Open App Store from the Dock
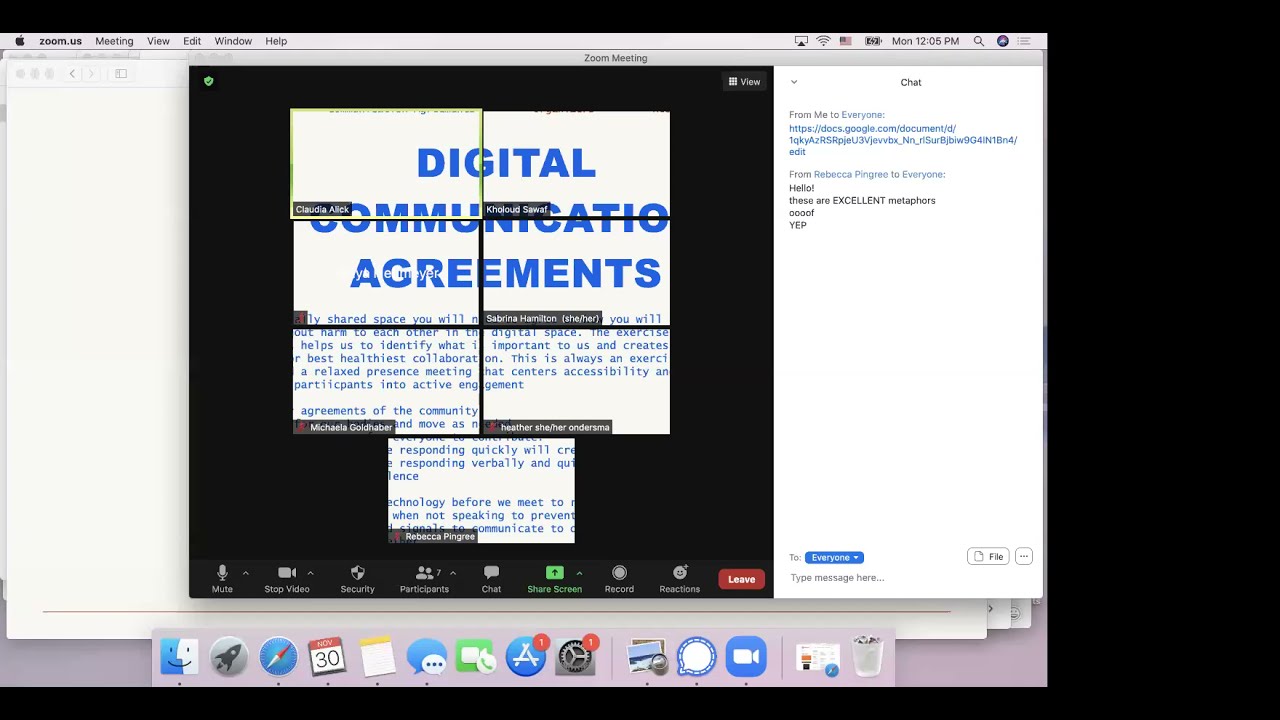The width and height of the screenshot is (1280, 720). (x=526, y=657)
